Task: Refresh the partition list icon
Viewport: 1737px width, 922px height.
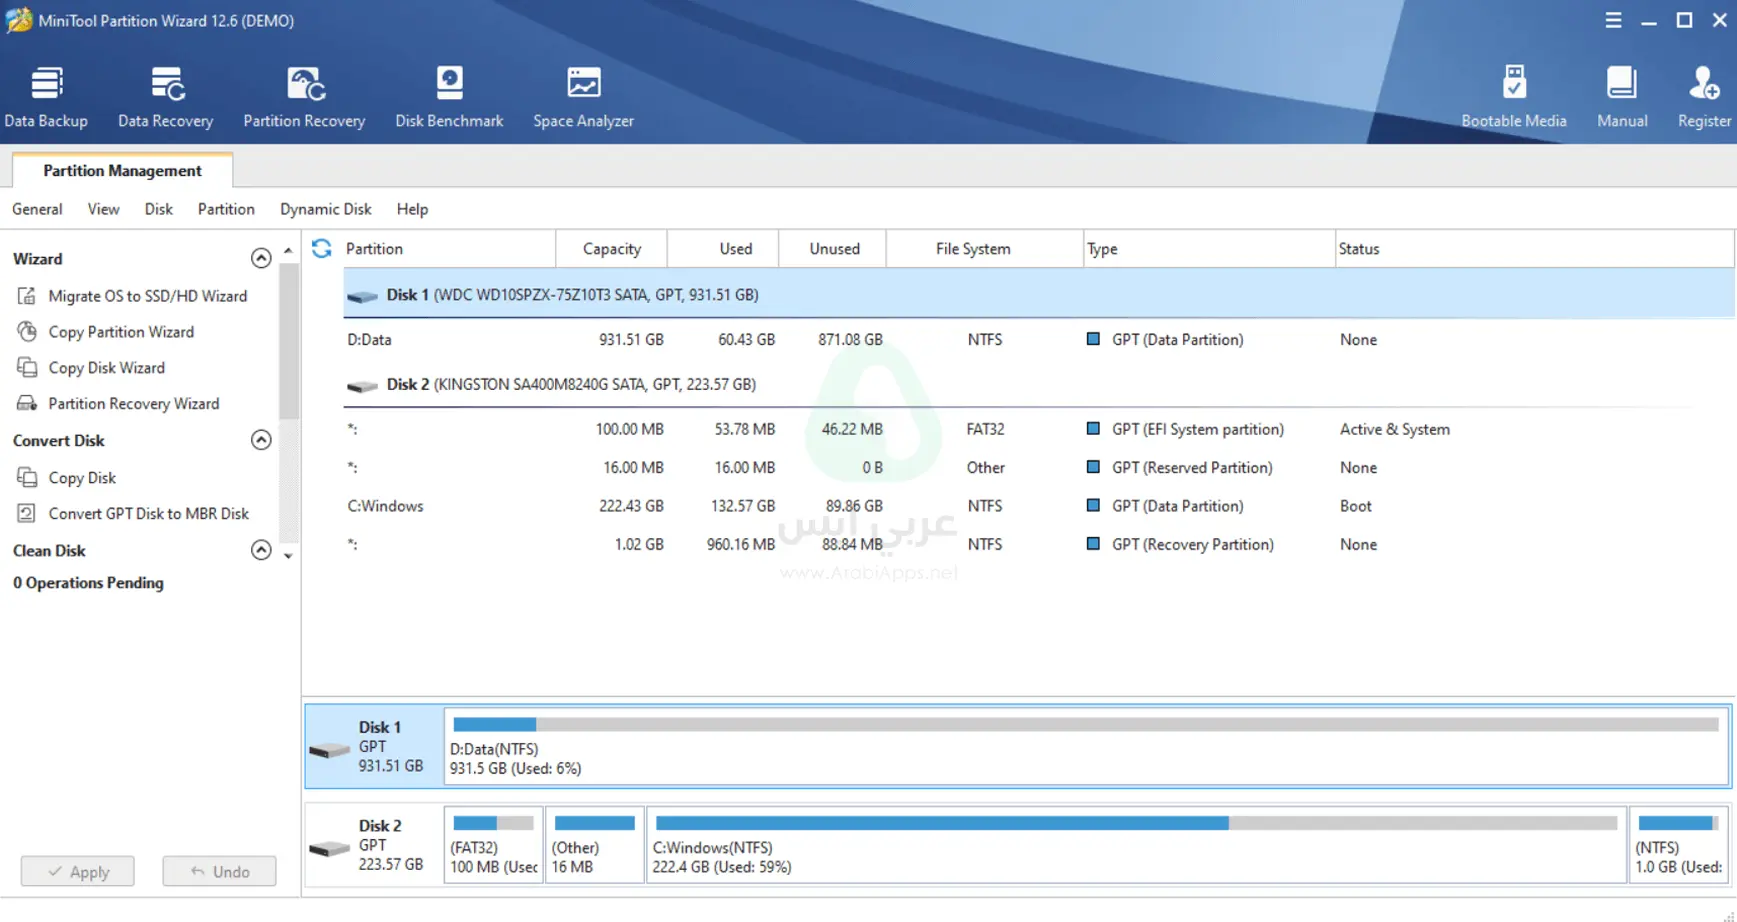Action: click(x=321, y=248)
